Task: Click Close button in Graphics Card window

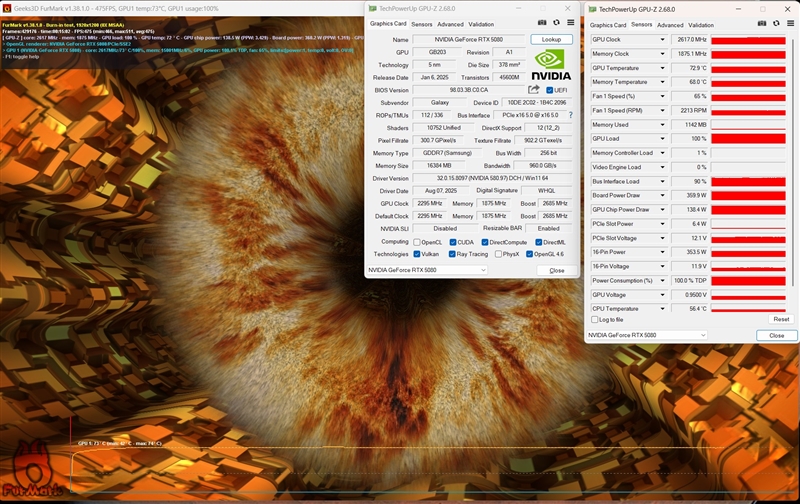Action: click(x=557, y=270)
